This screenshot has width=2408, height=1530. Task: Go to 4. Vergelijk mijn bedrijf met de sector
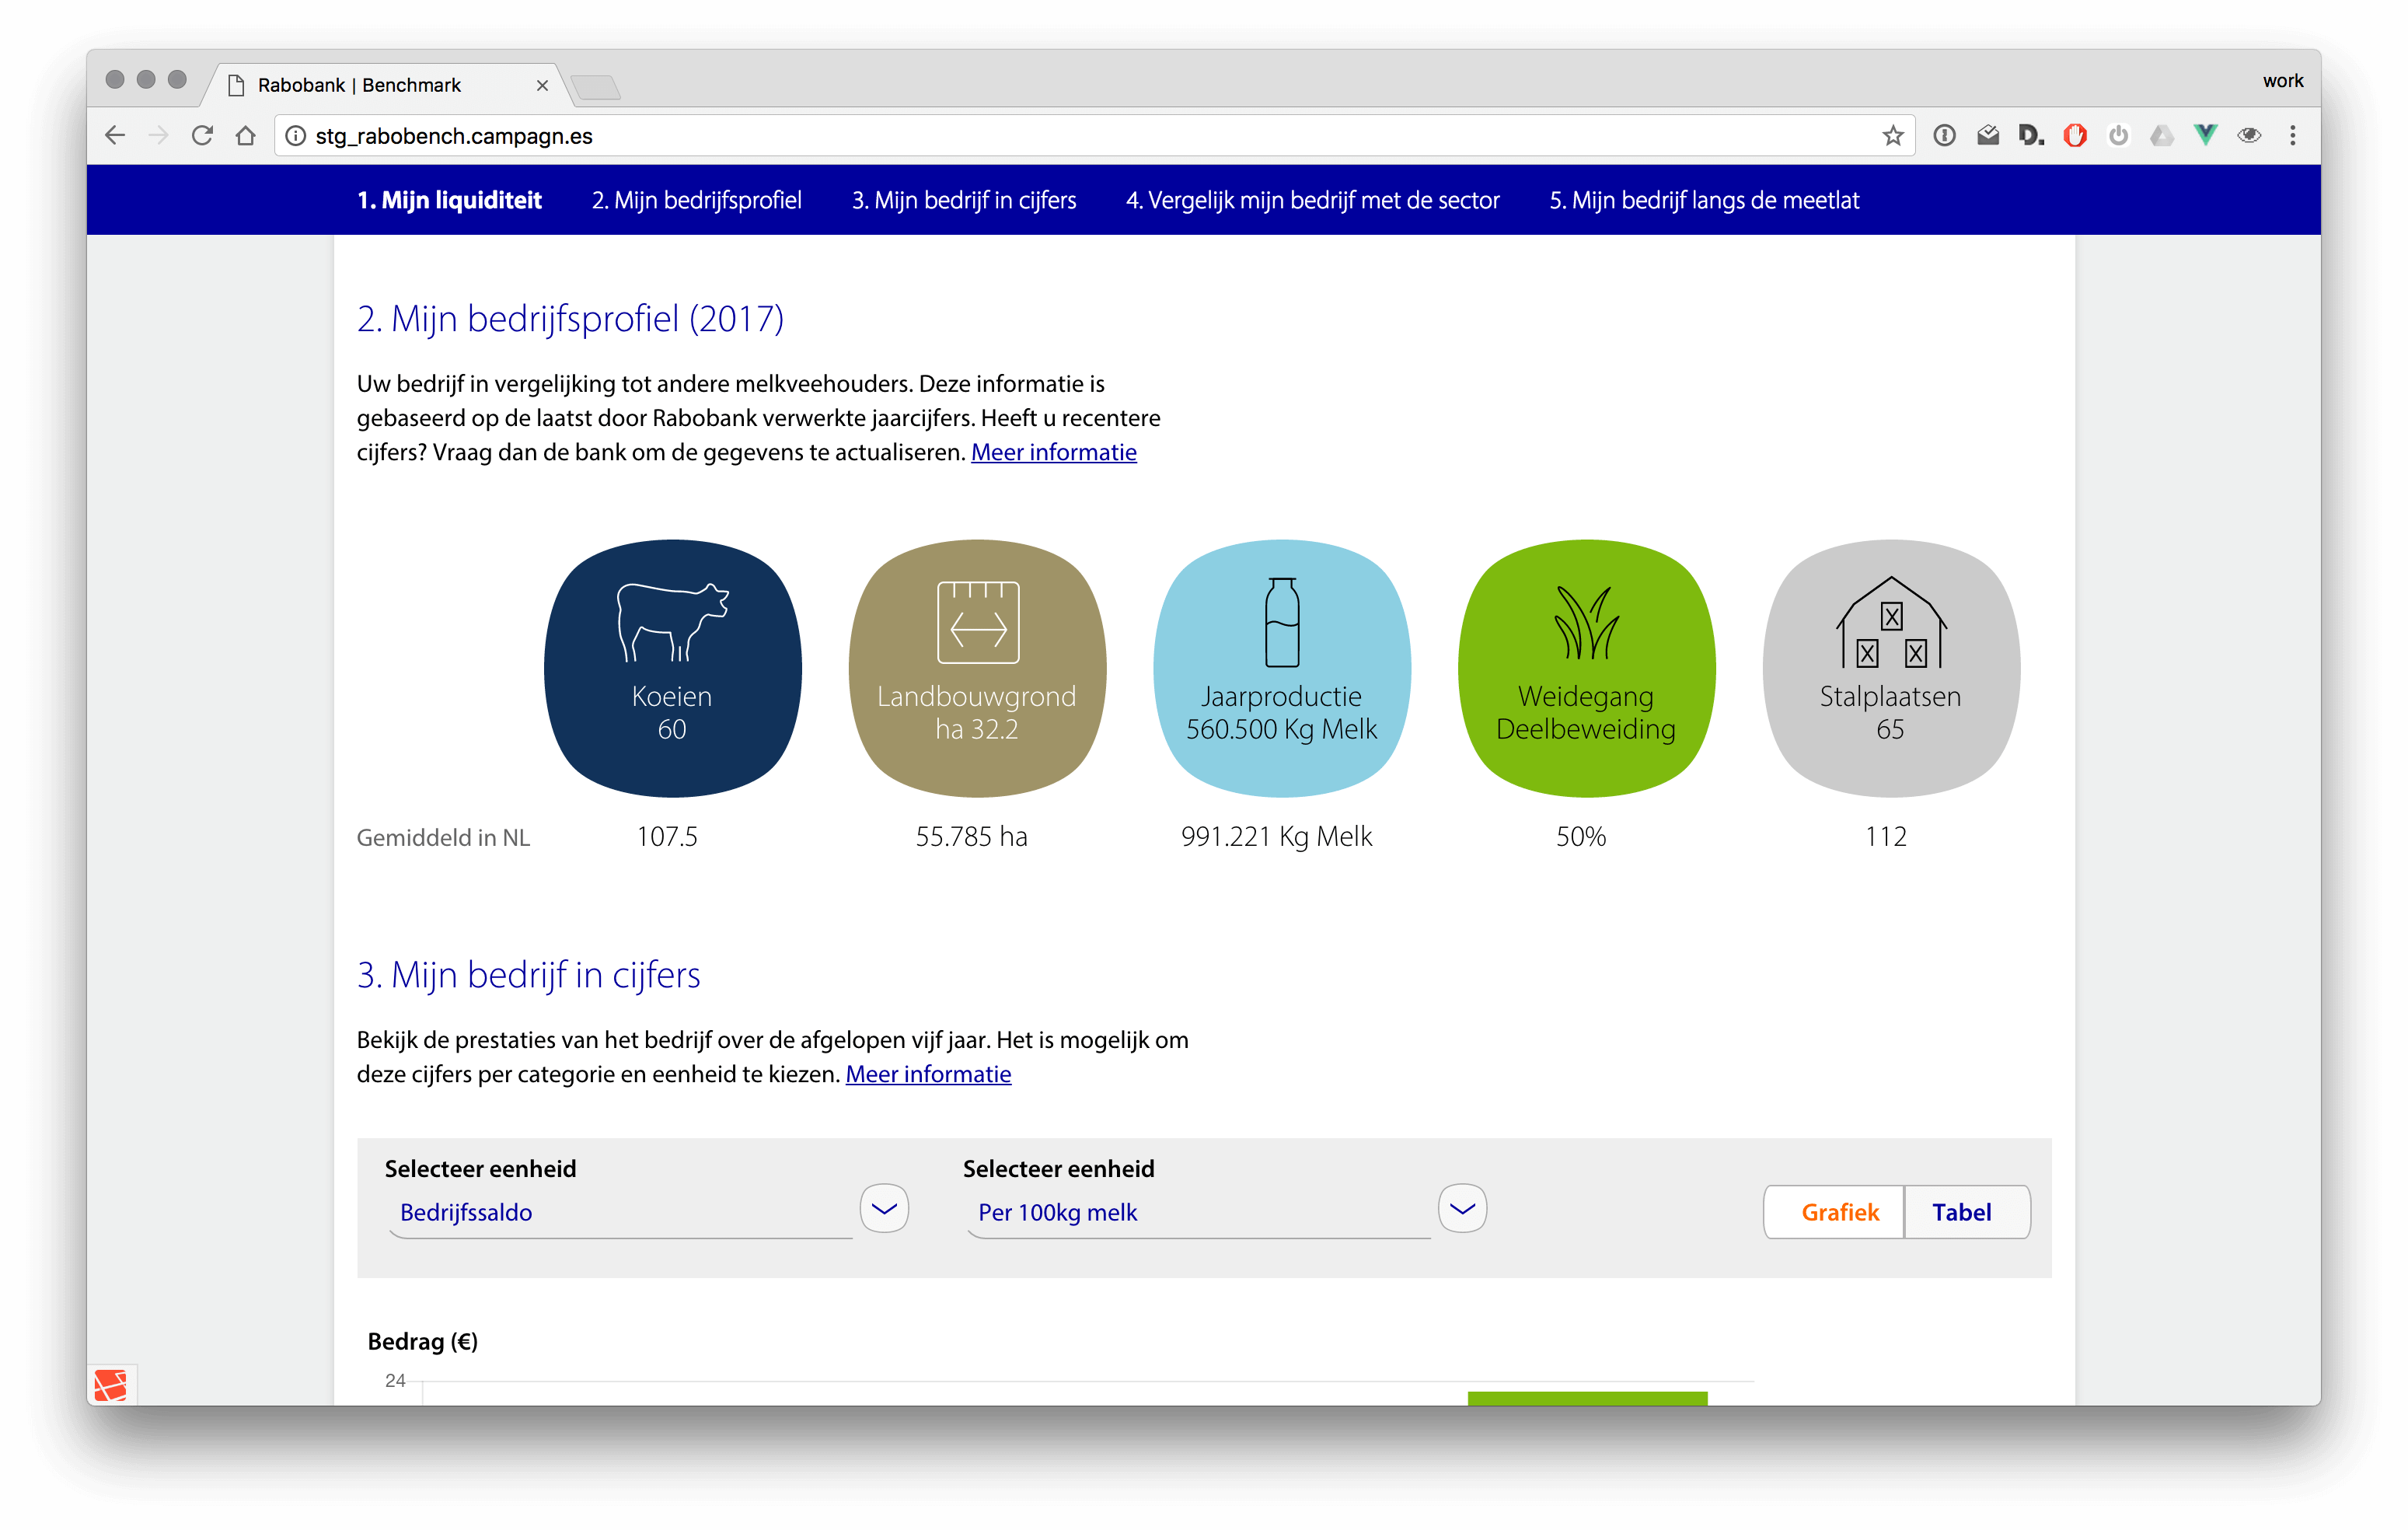[1312, 200]
